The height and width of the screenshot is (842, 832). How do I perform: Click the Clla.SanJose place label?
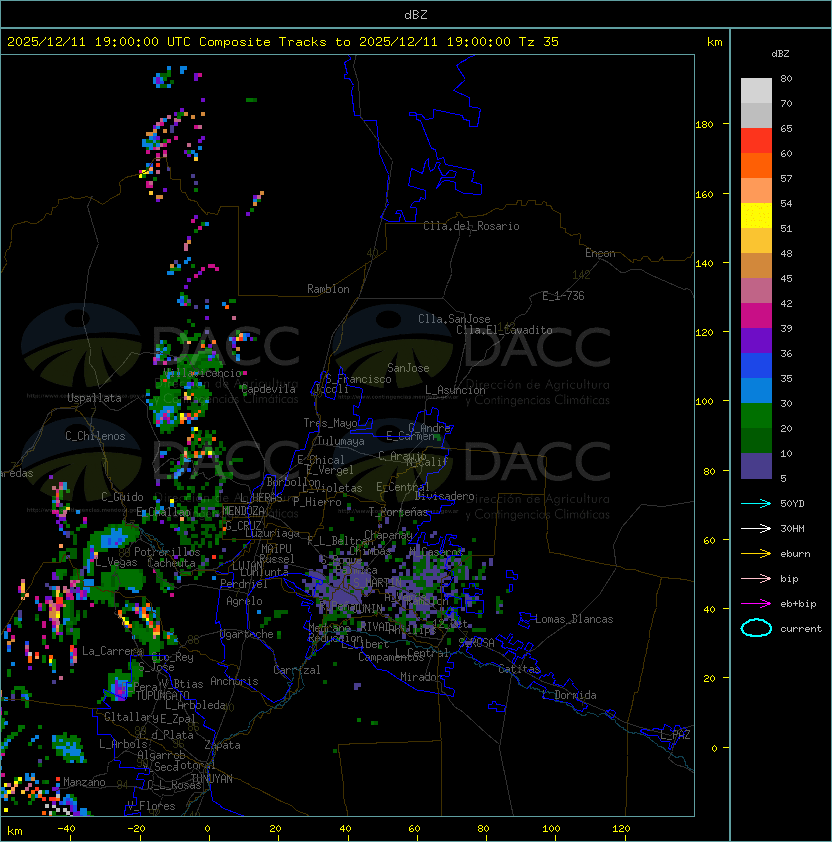pyautogui.click(x=454, y=319)
